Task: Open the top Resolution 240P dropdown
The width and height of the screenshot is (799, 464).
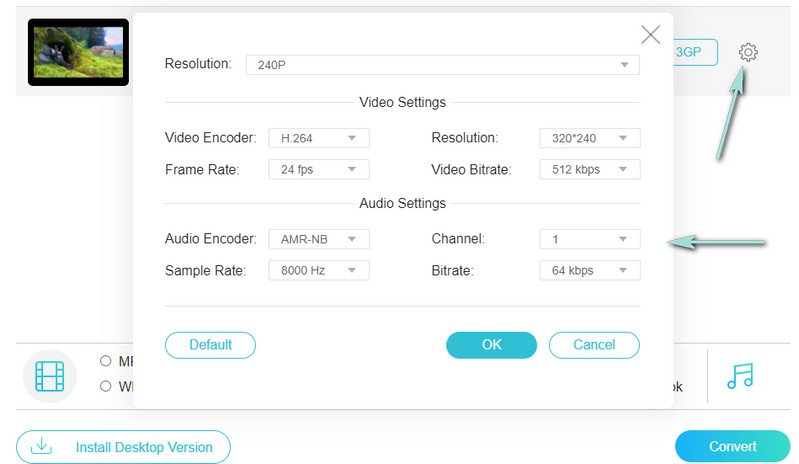Action: coord(442,64)
